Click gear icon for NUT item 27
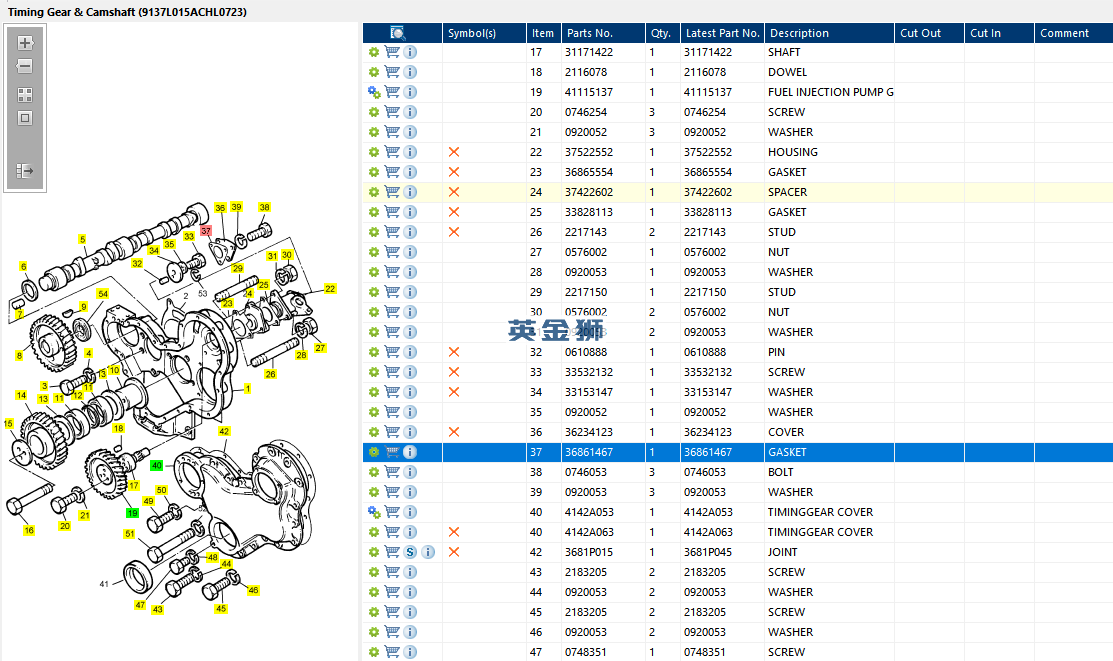The width and height of the screenshot is (1113, 661). pyautogui.click(x=374, y=252)
